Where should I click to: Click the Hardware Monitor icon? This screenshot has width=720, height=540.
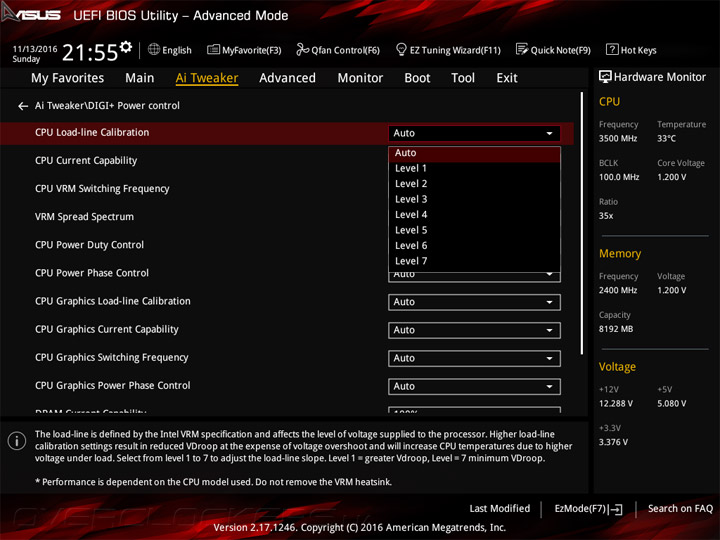[605, 77]
